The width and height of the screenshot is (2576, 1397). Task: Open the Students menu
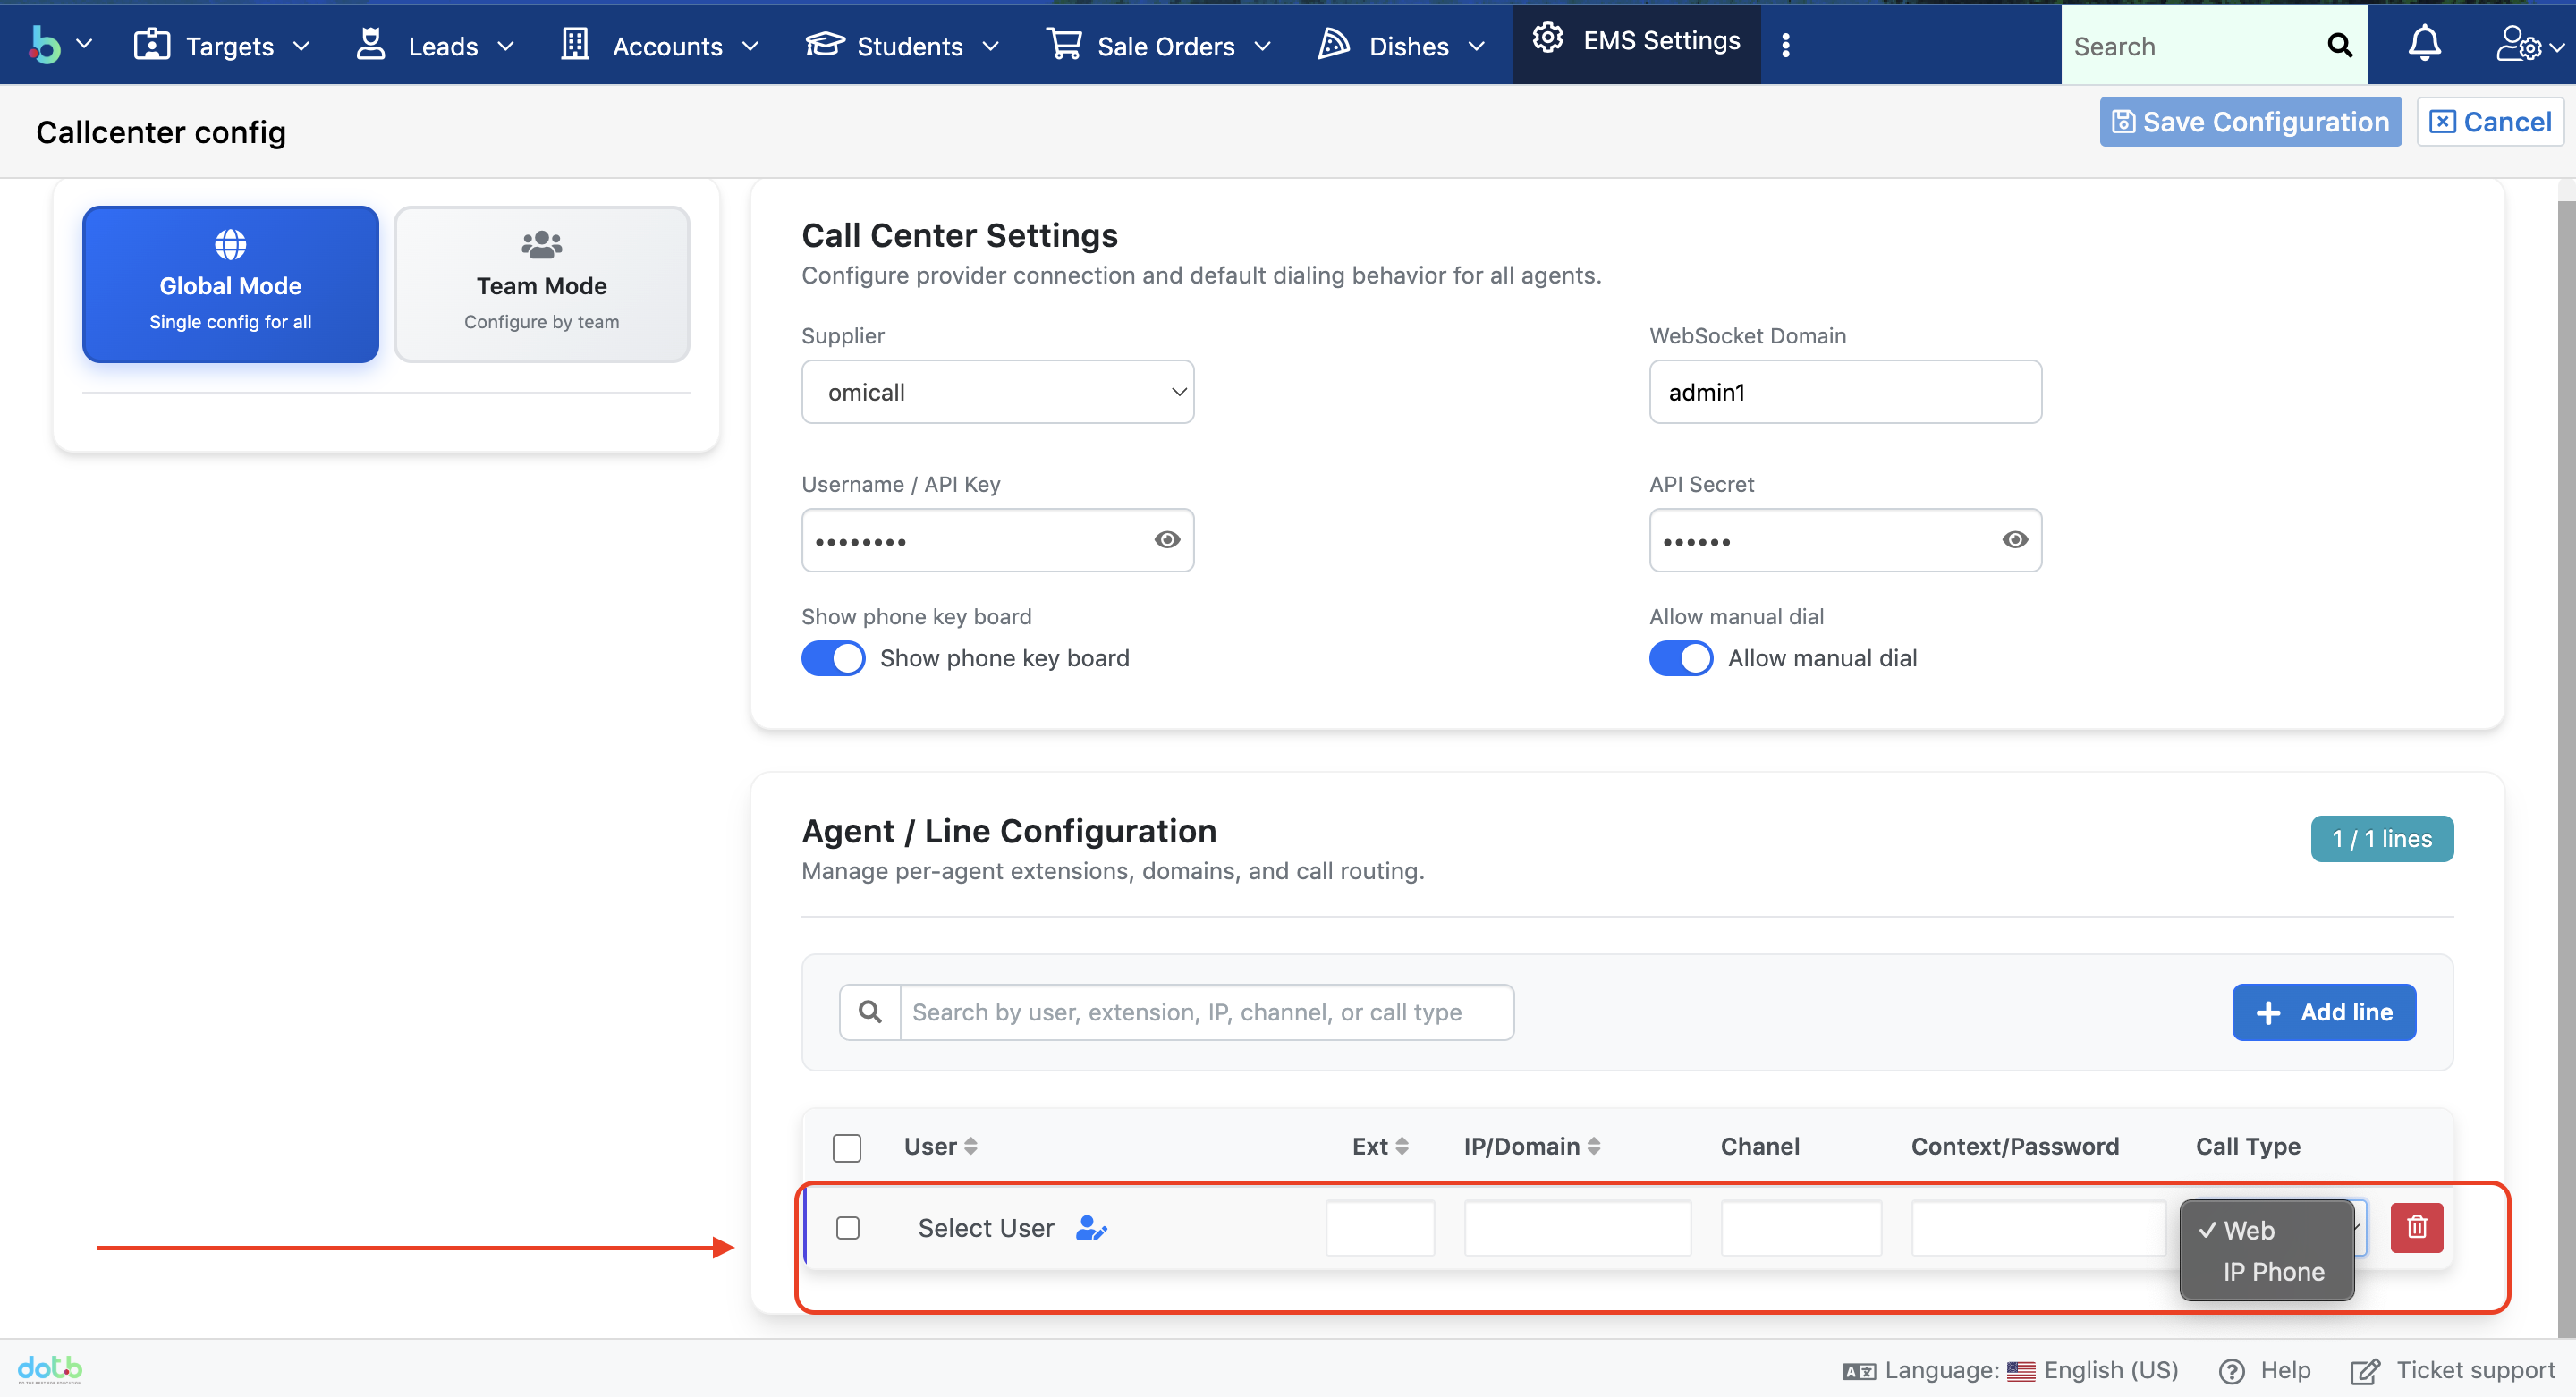(x=902, y=45)
